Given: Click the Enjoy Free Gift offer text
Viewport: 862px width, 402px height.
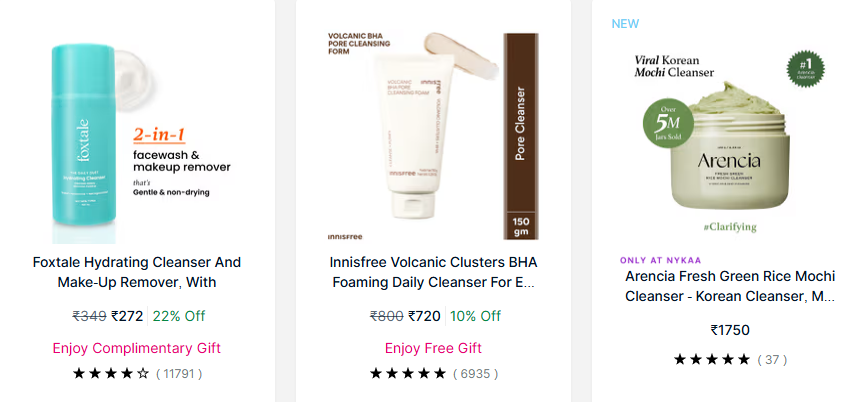Looking at the screenshot, I should point(433,348).
